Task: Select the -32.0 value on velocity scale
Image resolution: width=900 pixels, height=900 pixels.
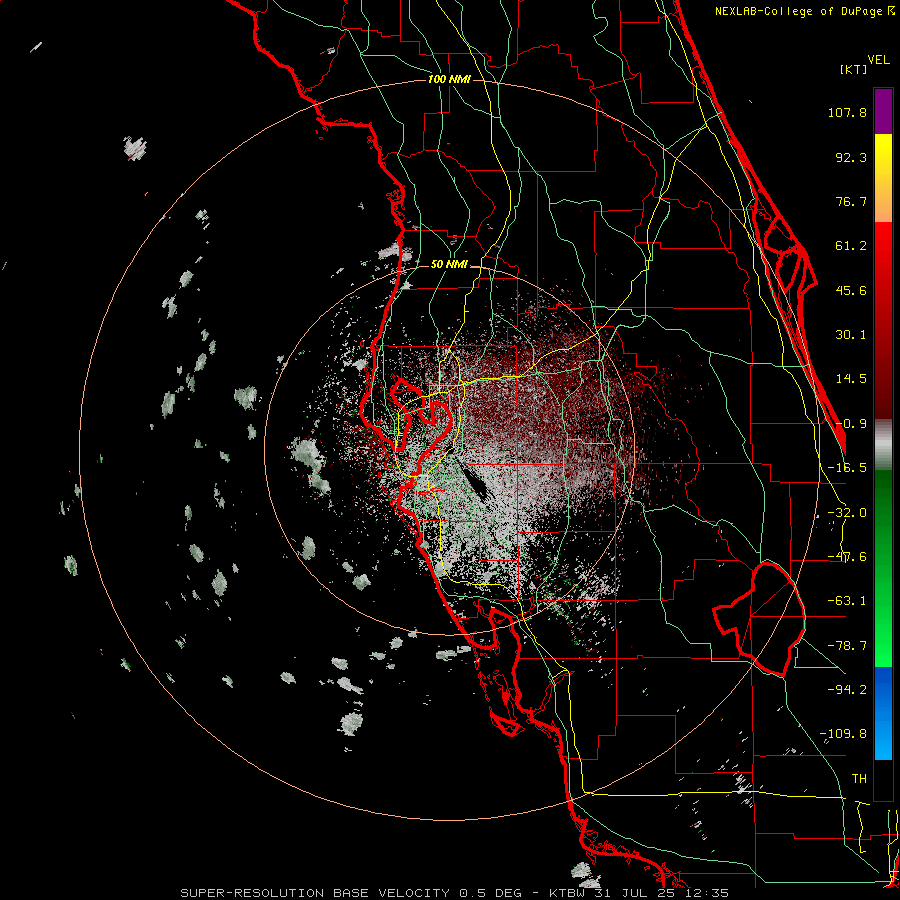Action: click(x=847, y=513)
